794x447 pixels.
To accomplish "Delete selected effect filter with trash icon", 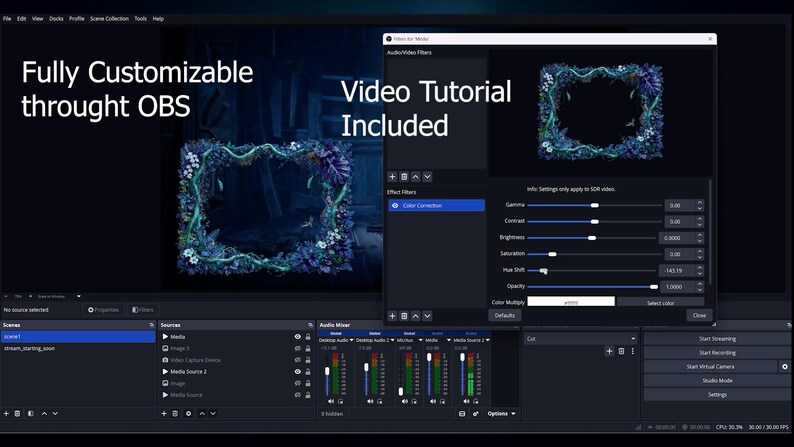I will [404, 316].
